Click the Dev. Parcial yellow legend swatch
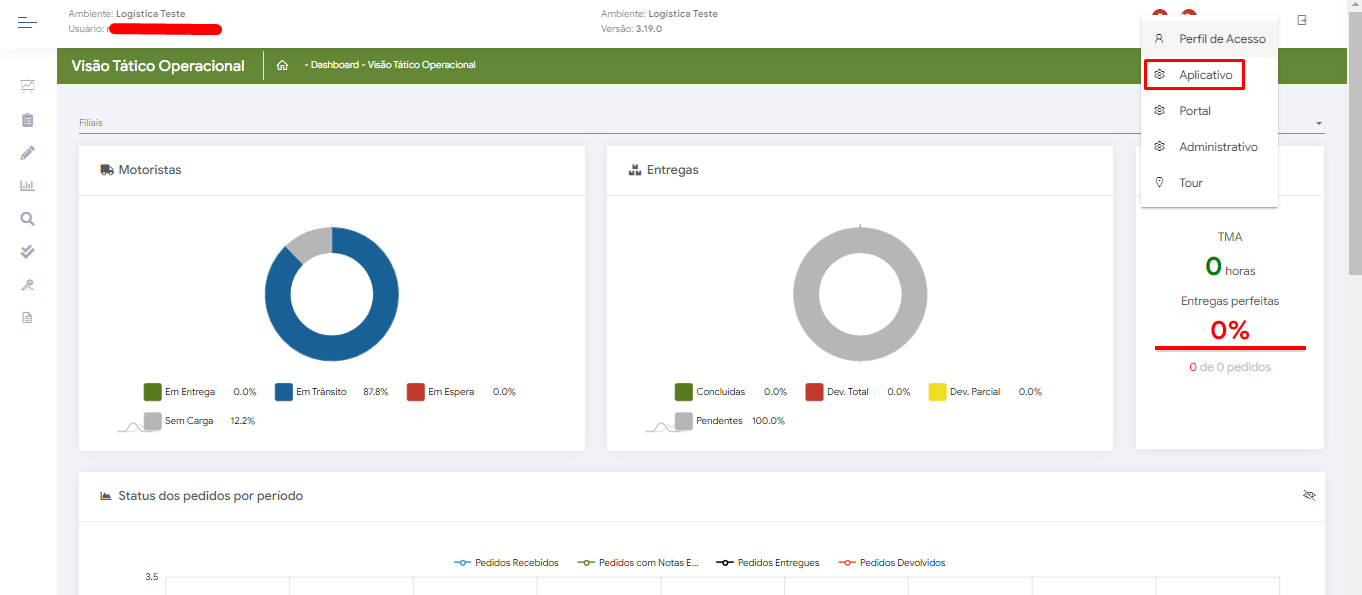1362x595 pixels. [x=937, y=392]
